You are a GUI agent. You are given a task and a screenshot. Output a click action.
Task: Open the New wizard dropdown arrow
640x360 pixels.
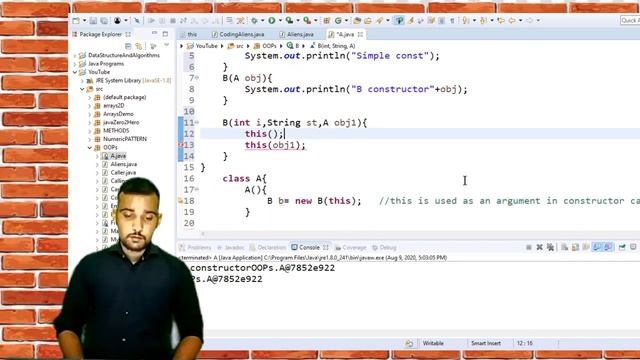pos(84,20)
